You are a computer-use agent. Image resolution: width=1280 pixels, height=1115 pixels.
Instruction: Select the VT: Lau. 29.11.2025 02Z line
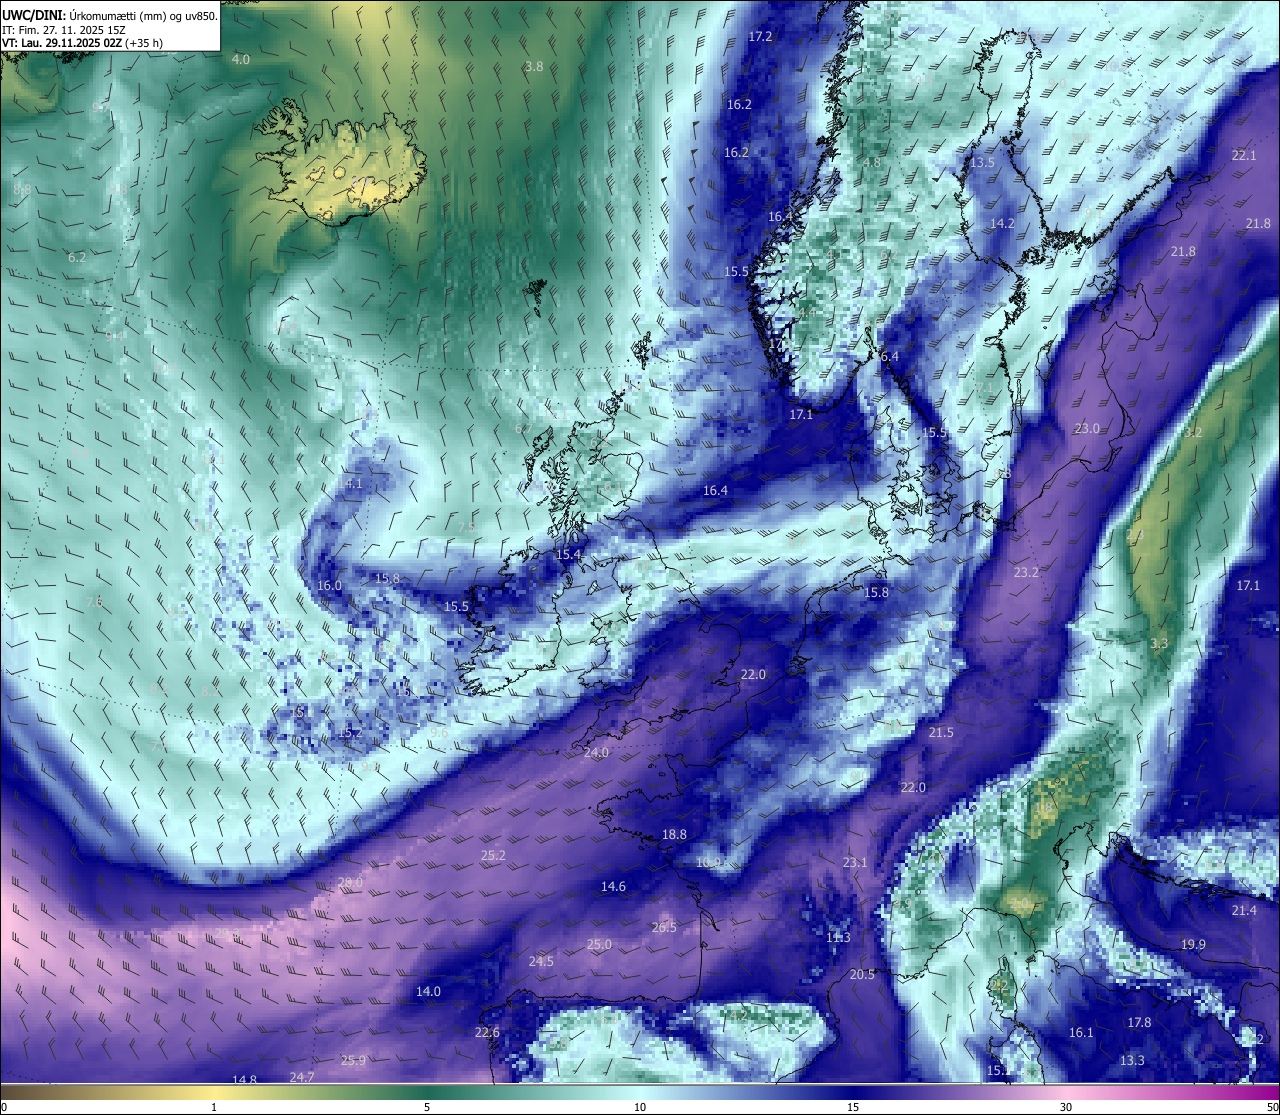tap(83, 43)
